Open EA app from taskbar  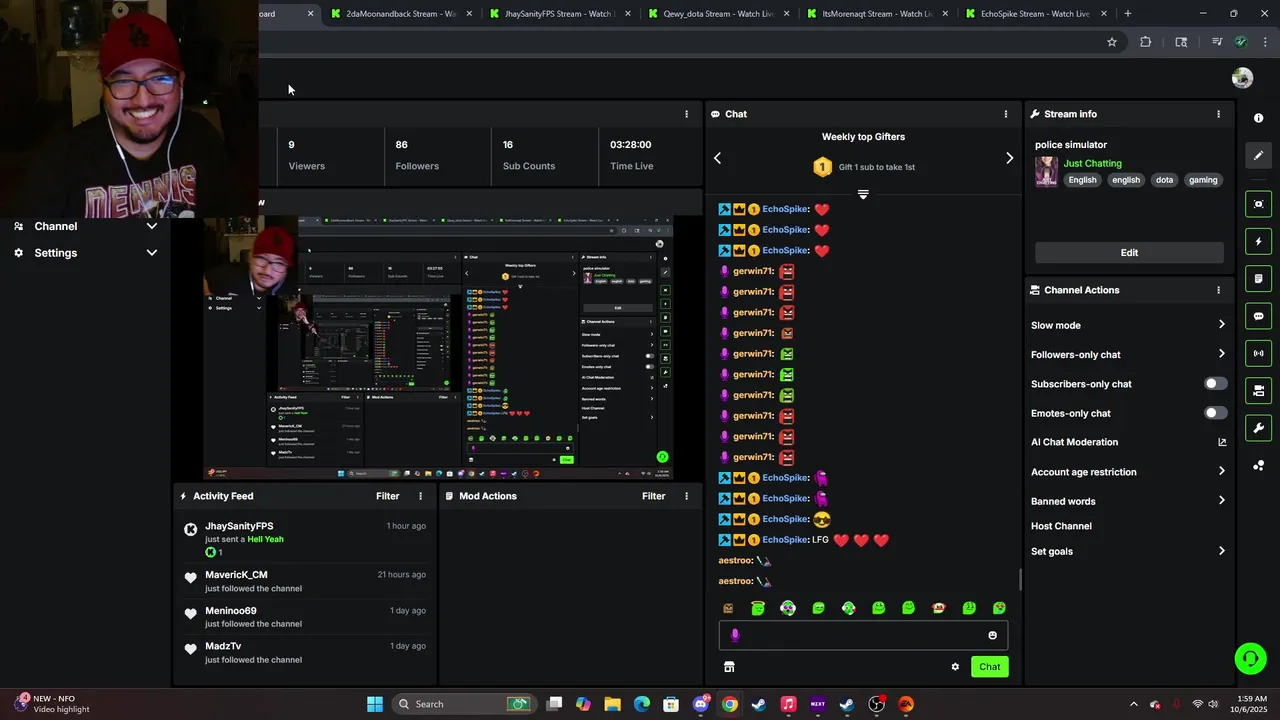(x=906, y=704)
